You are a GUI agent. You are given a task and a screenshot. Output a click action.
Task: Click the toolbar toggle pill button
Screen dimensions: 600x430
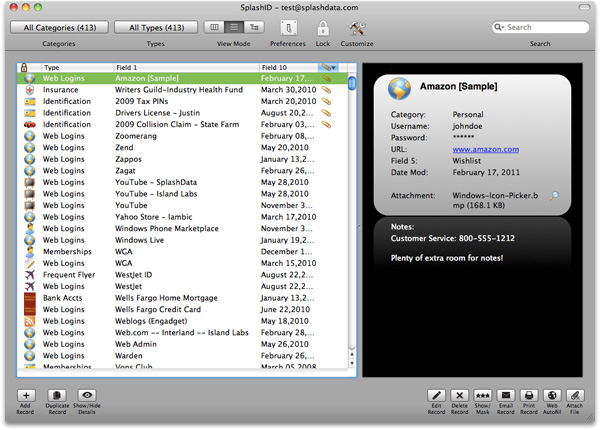[x=584, y=7]
